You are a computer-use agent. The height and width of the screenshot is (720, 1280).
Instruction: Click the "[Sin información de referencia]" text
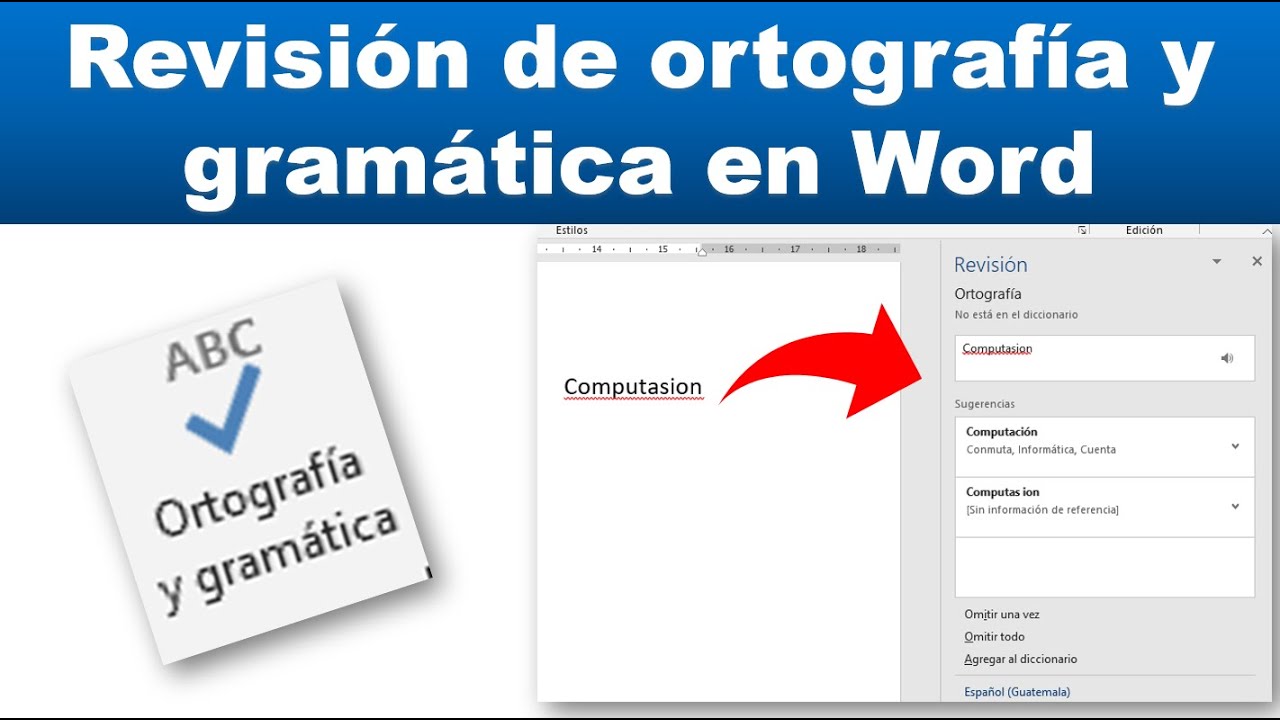1042,510
